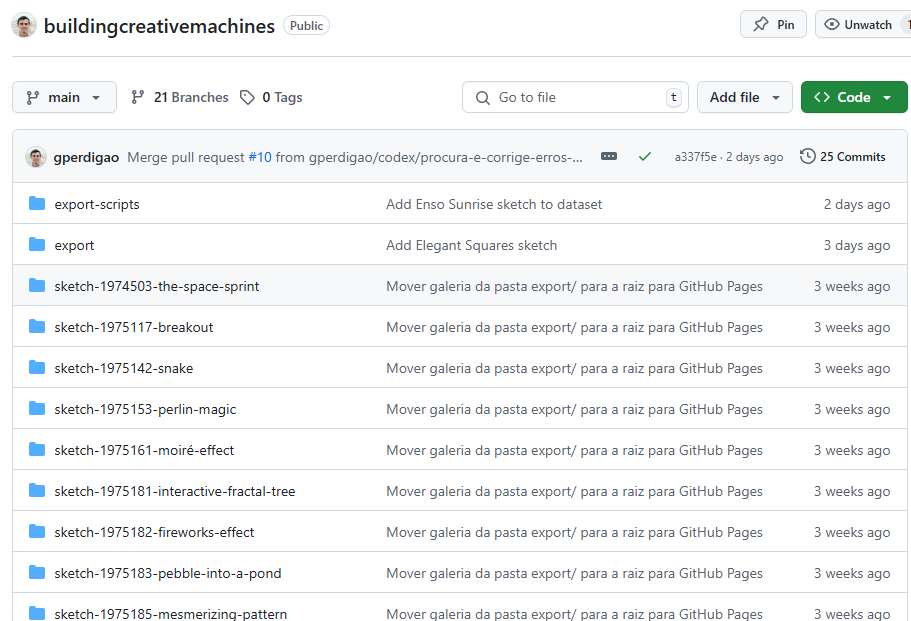This screenshot has height=621, width=911.
Task: Open the main branch dropdown
Action: tap(64, 97)
